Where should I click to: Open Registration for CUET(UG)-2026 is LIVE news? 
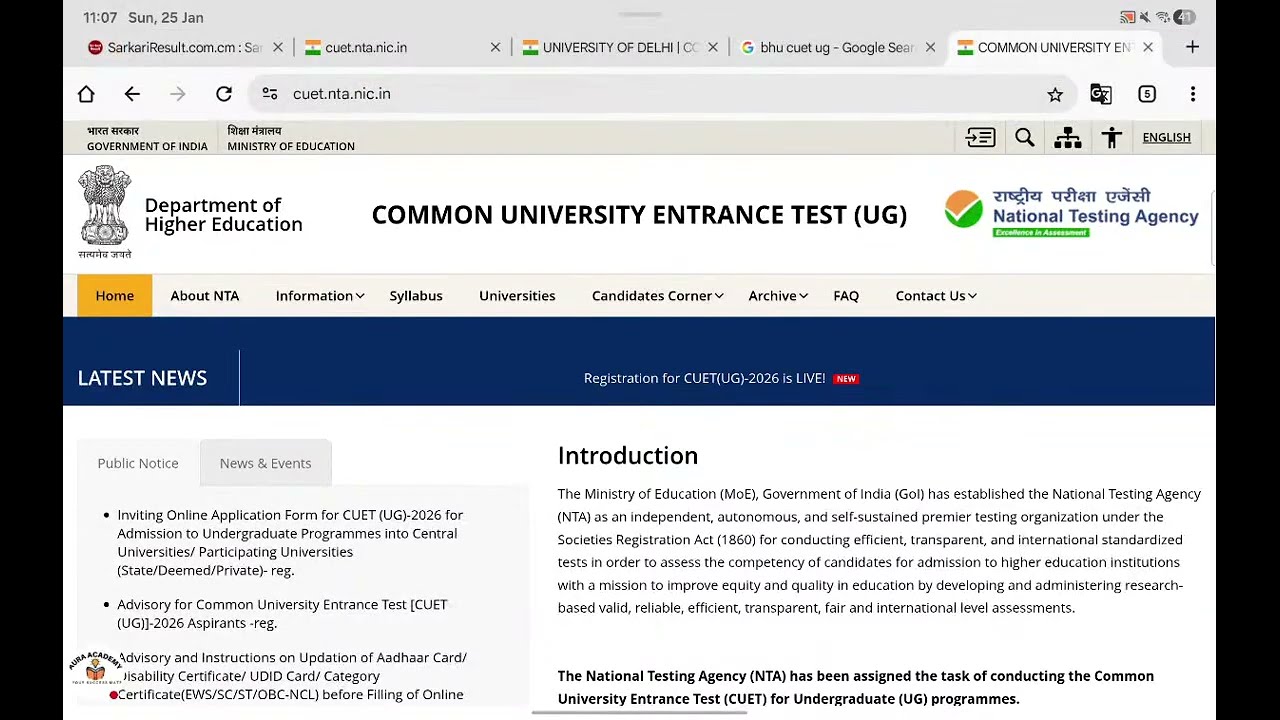tap(705, 378)
